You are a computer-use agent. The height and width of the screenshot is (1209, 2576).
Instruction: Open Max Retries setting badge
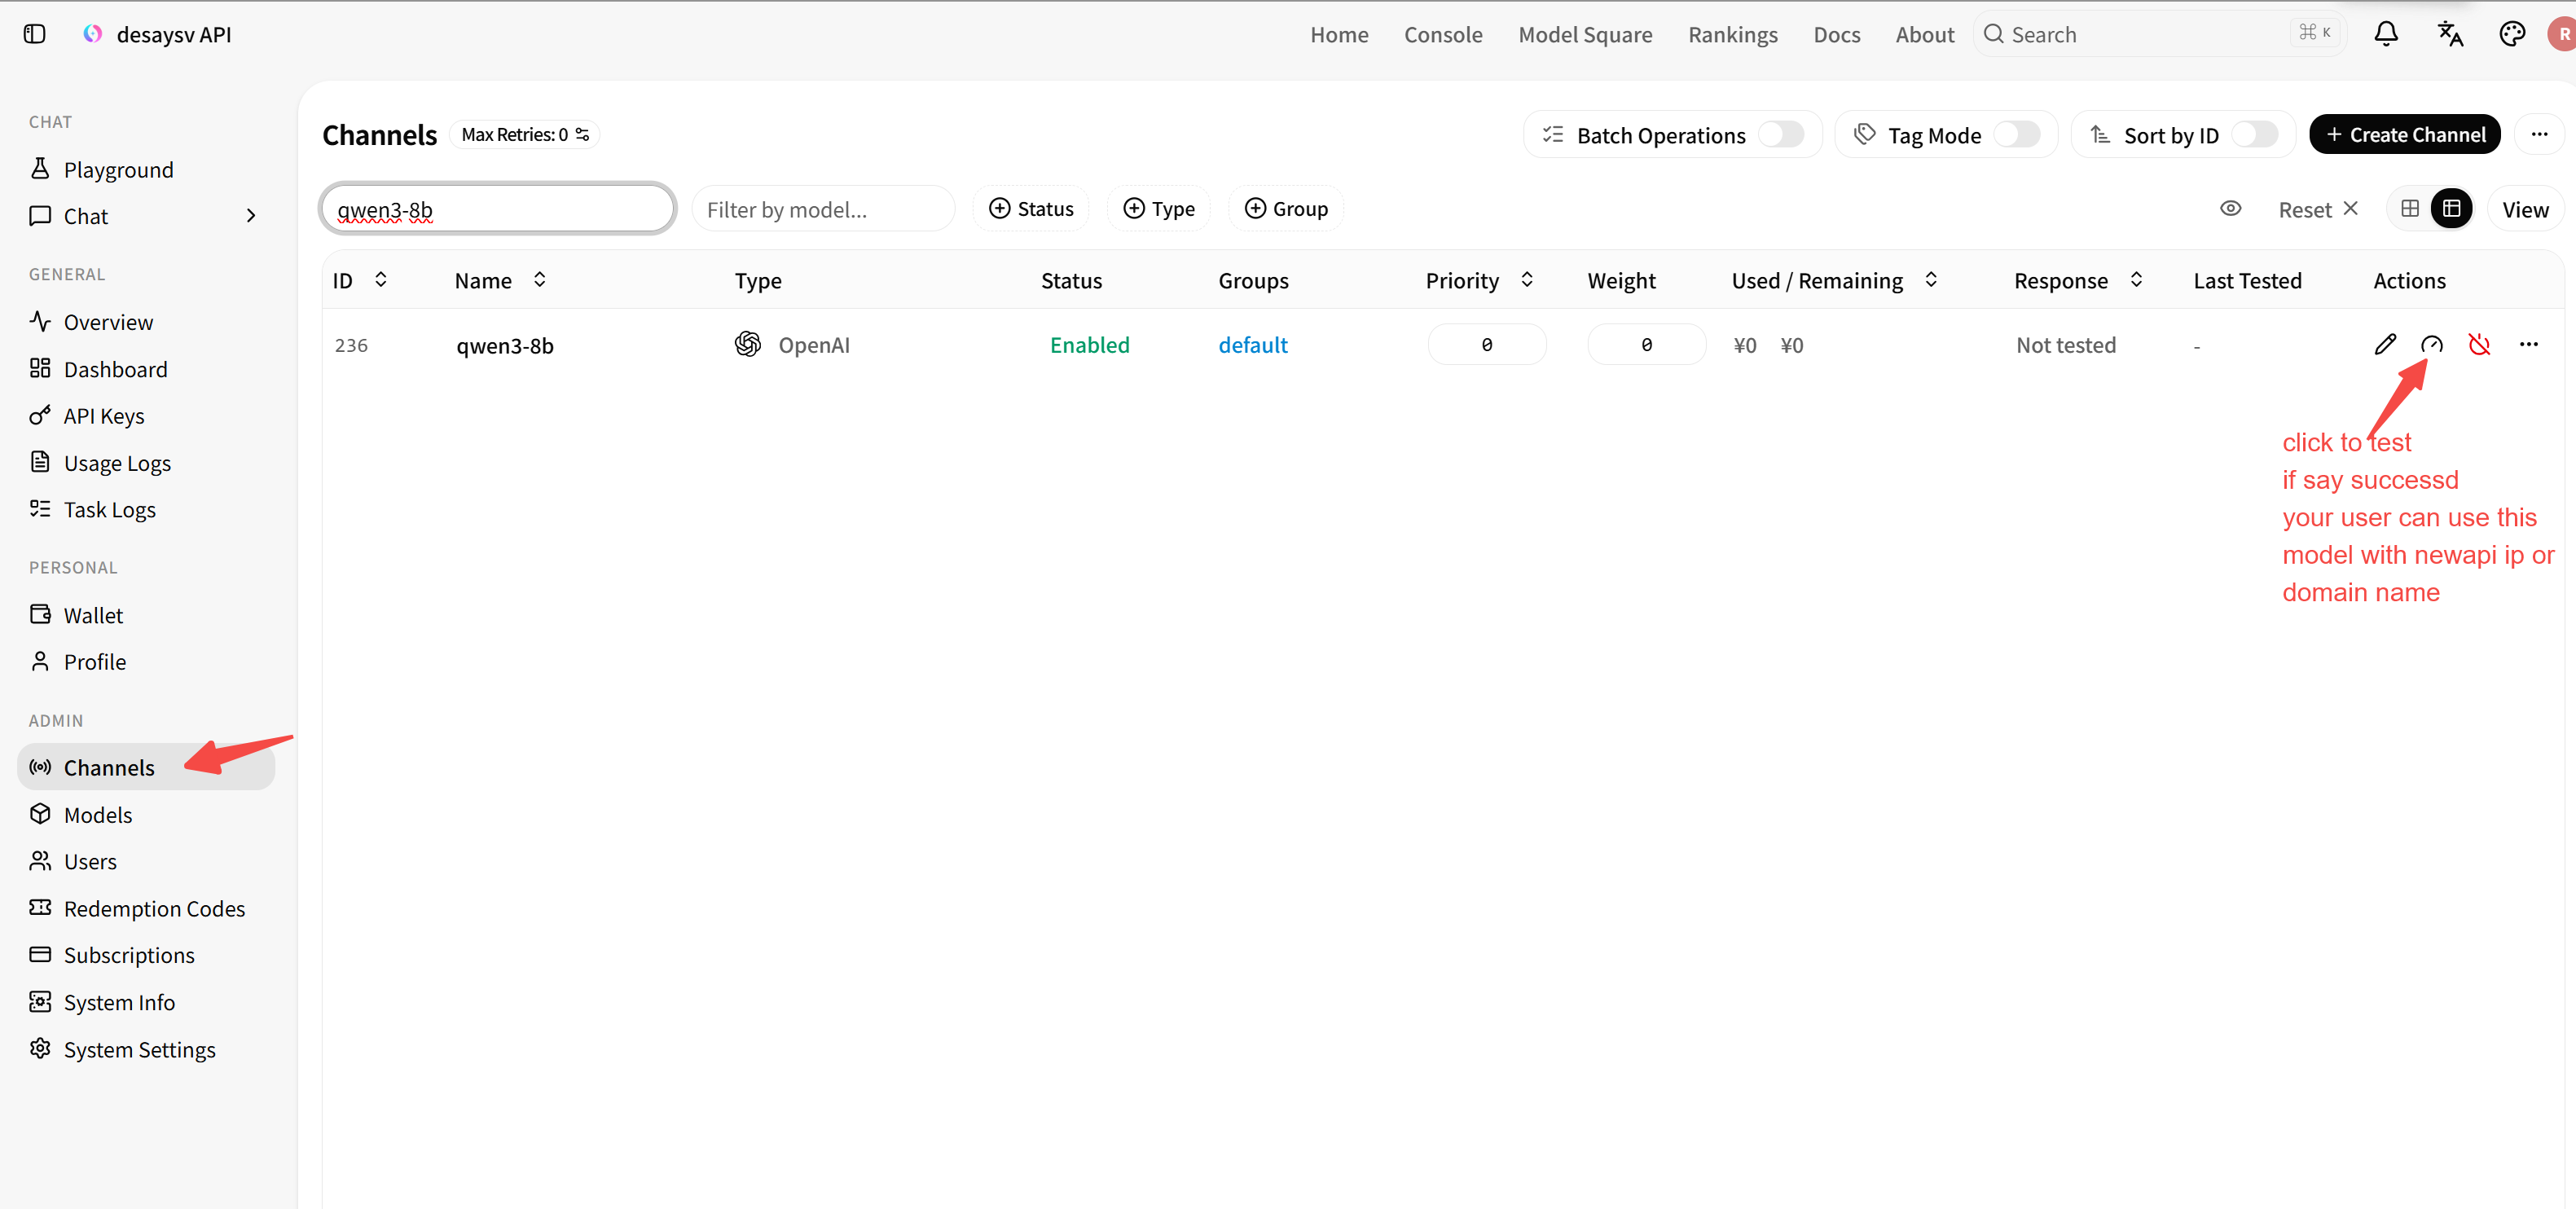point(525,134)
